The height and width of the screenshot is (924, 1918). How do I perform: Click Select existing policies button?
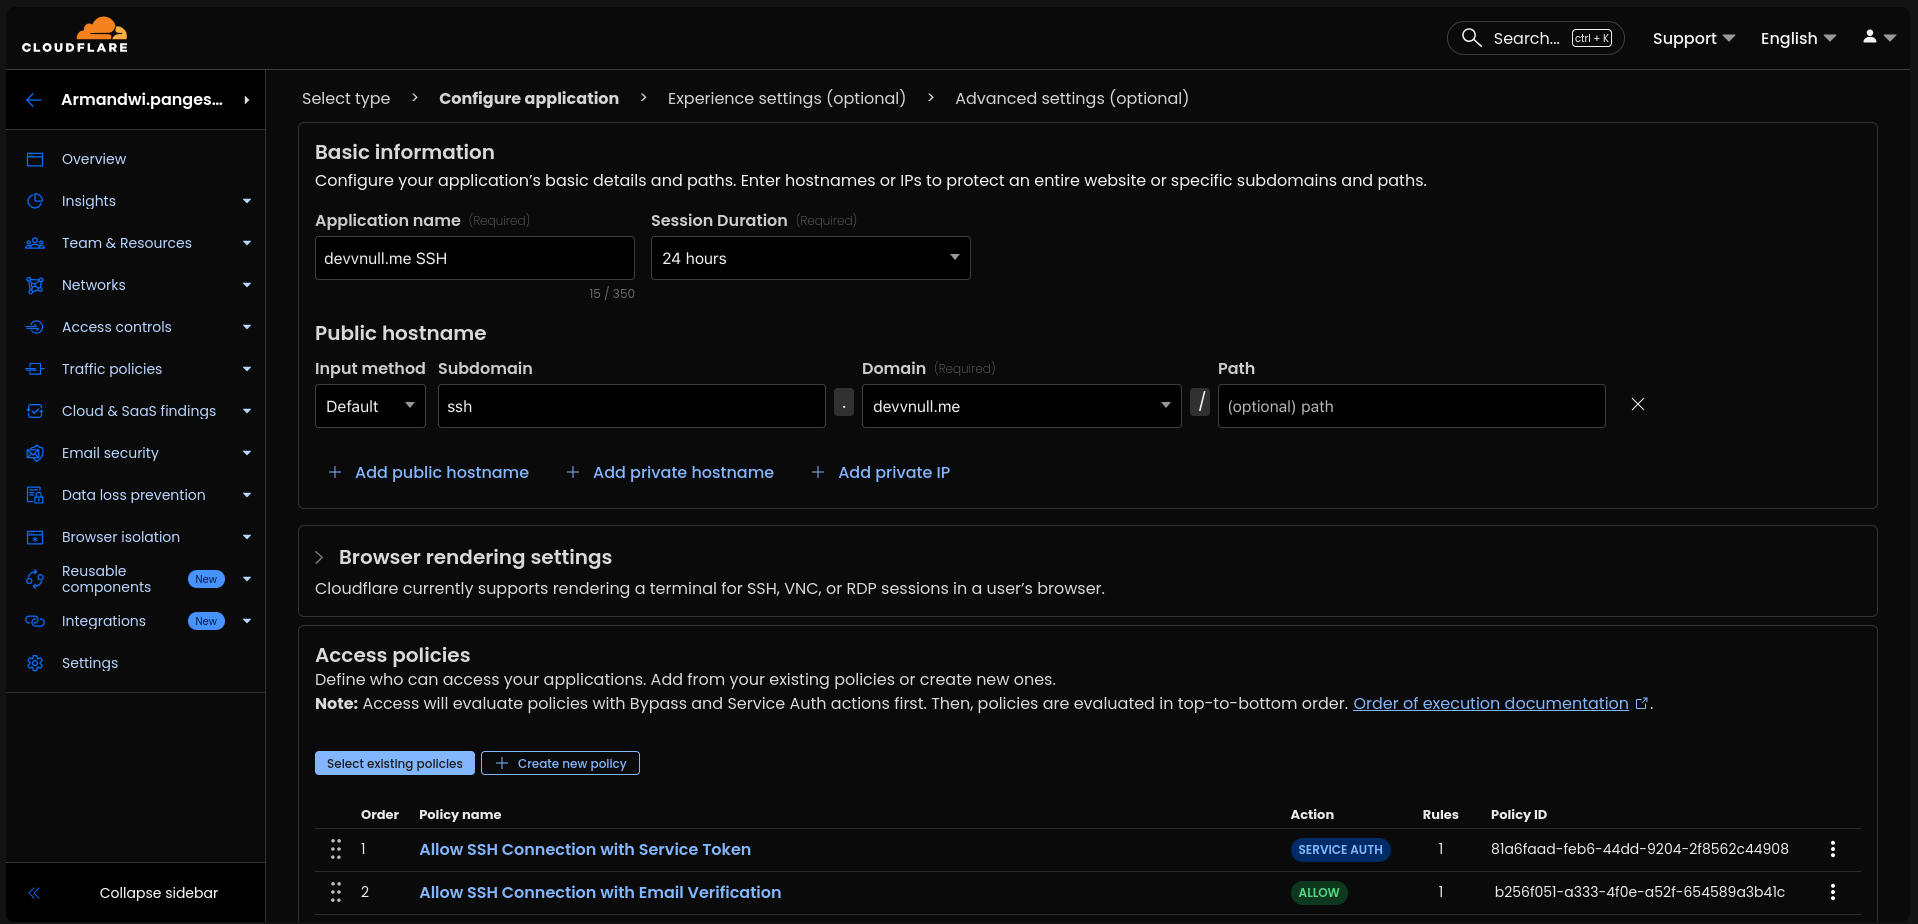coord(395,763)
